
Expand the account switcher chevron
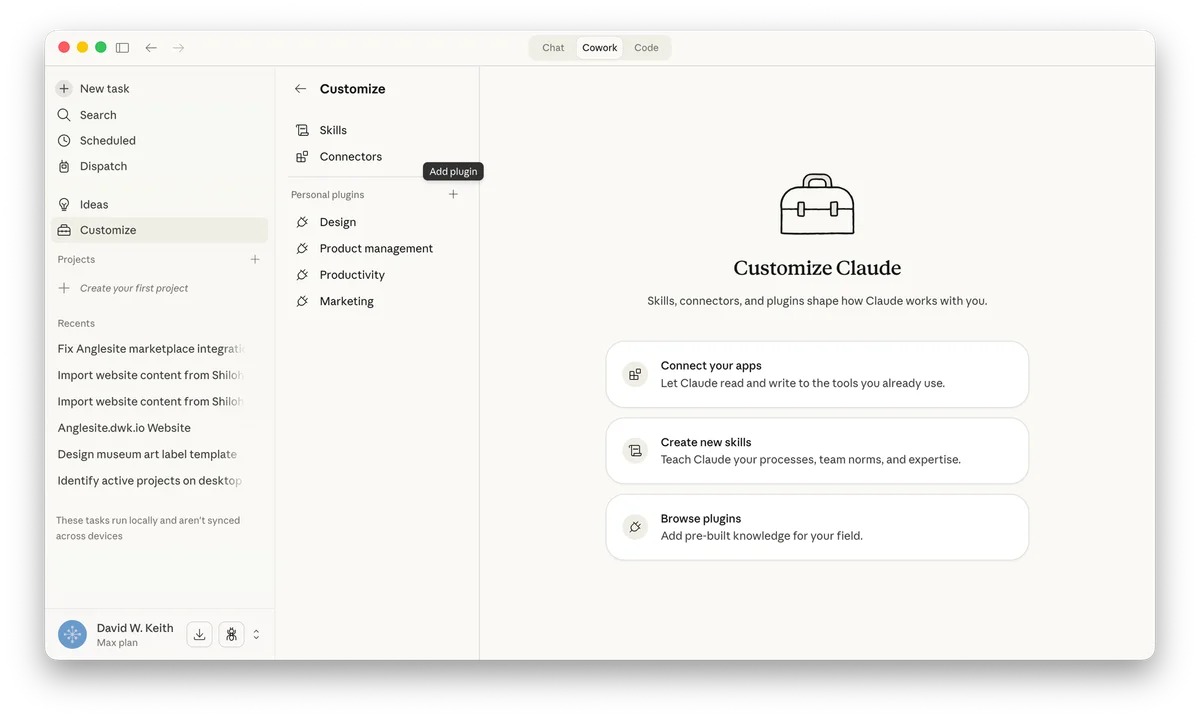[257, 634]
